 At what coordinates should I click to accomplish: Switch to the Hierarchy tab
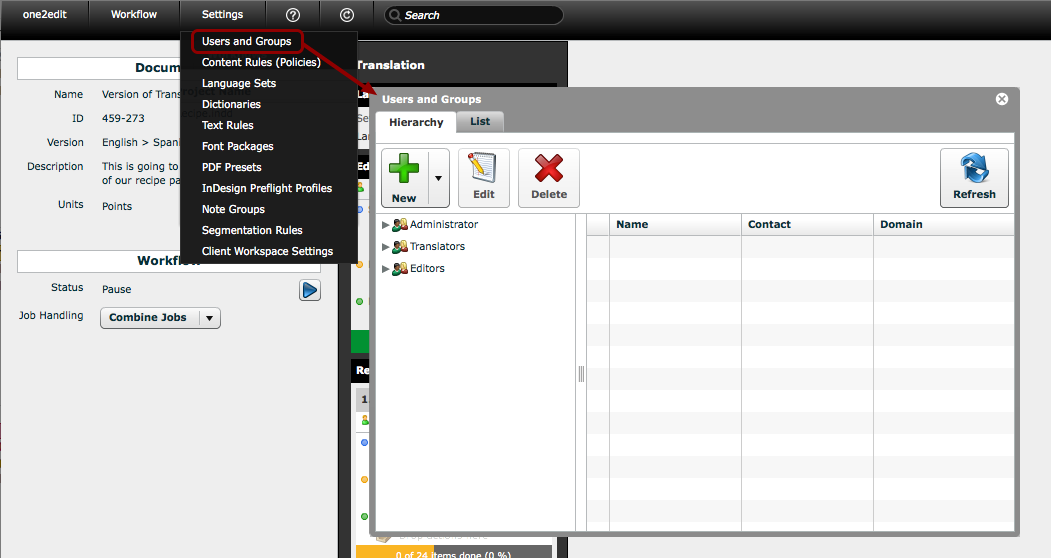point(416,122)
